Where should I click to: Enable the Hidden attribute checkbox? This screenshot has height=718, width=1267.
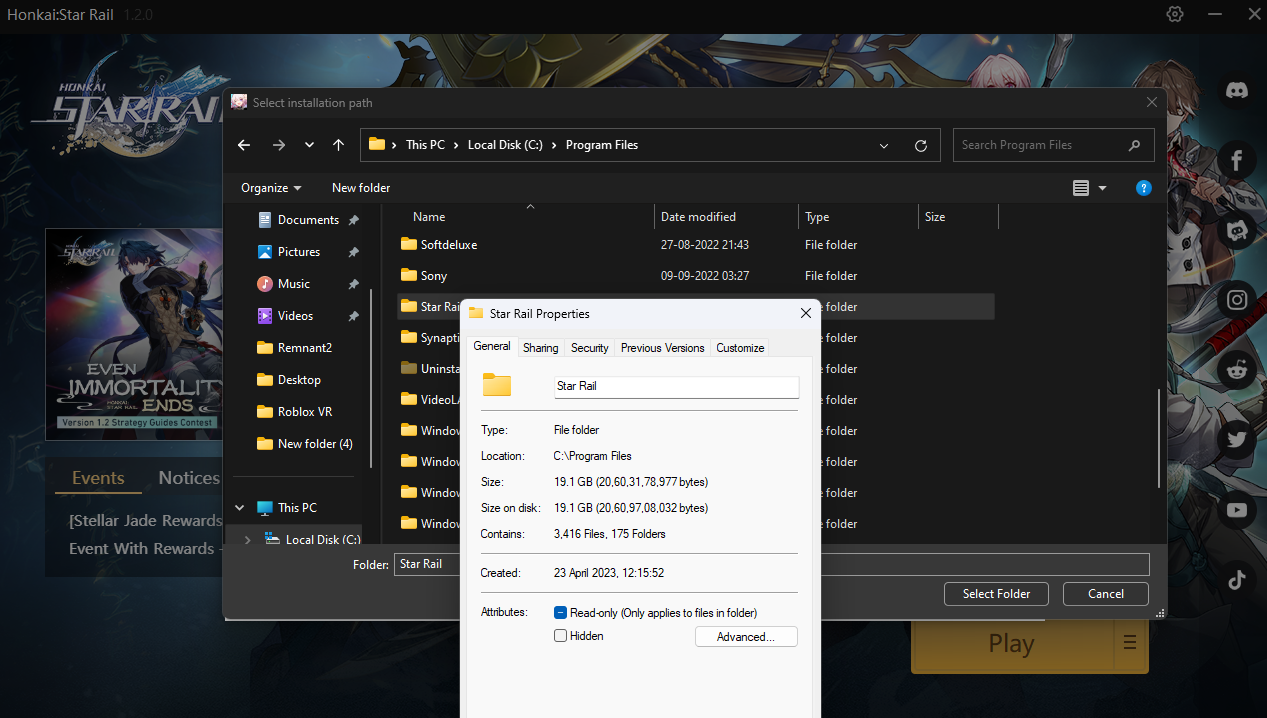coord(560,636)
